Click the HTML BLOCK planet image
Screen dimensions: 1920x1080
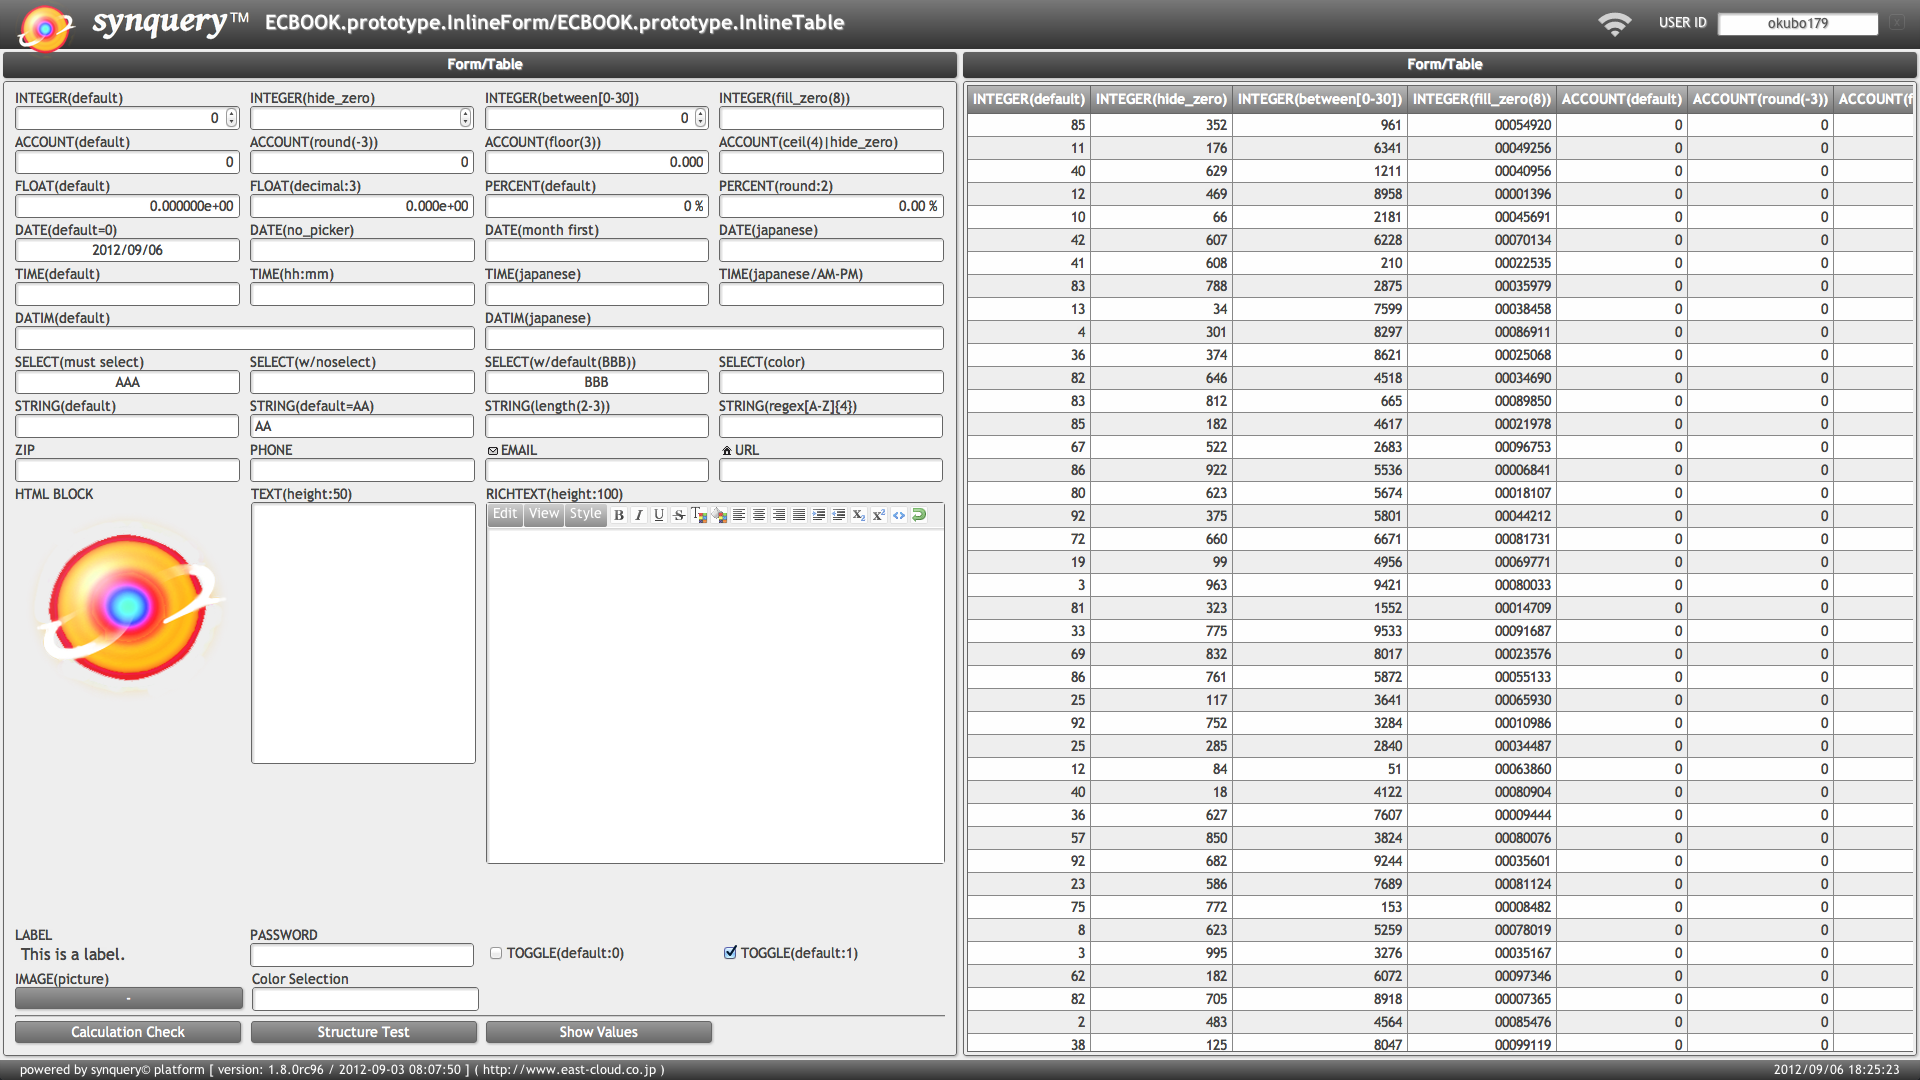tap(128, 606)
